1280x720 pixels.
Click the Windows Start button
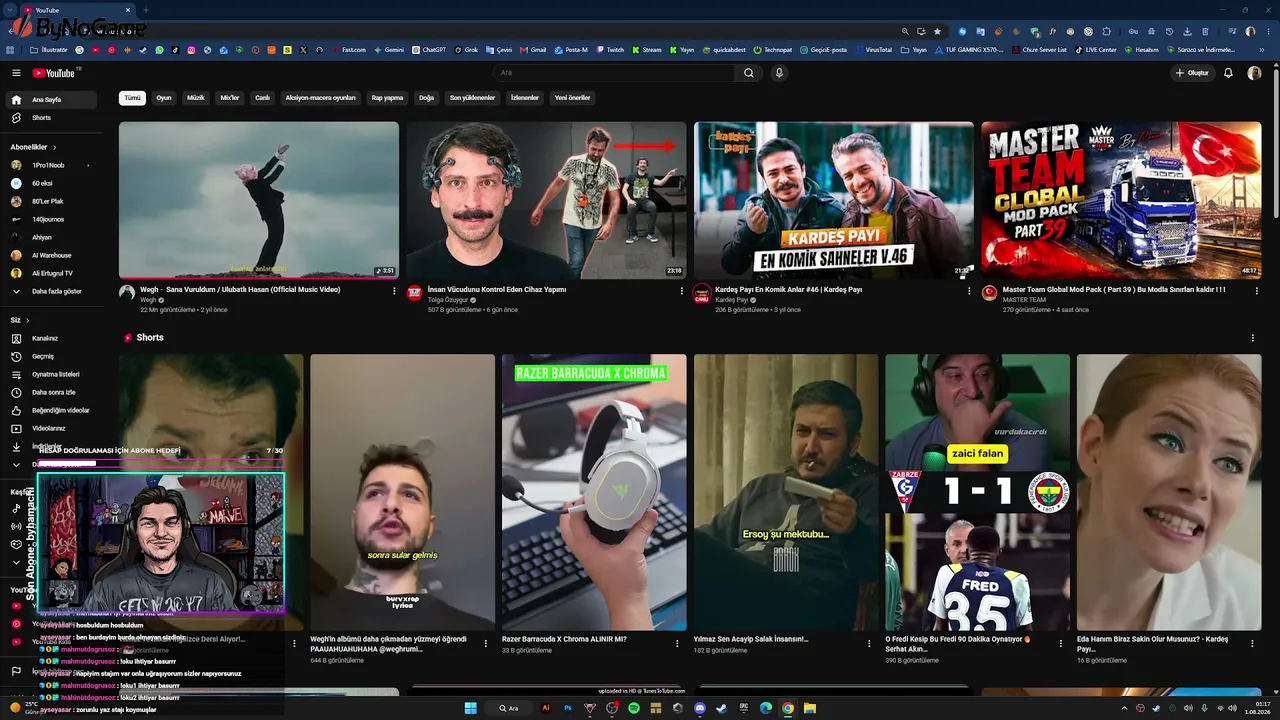(470, 708)
